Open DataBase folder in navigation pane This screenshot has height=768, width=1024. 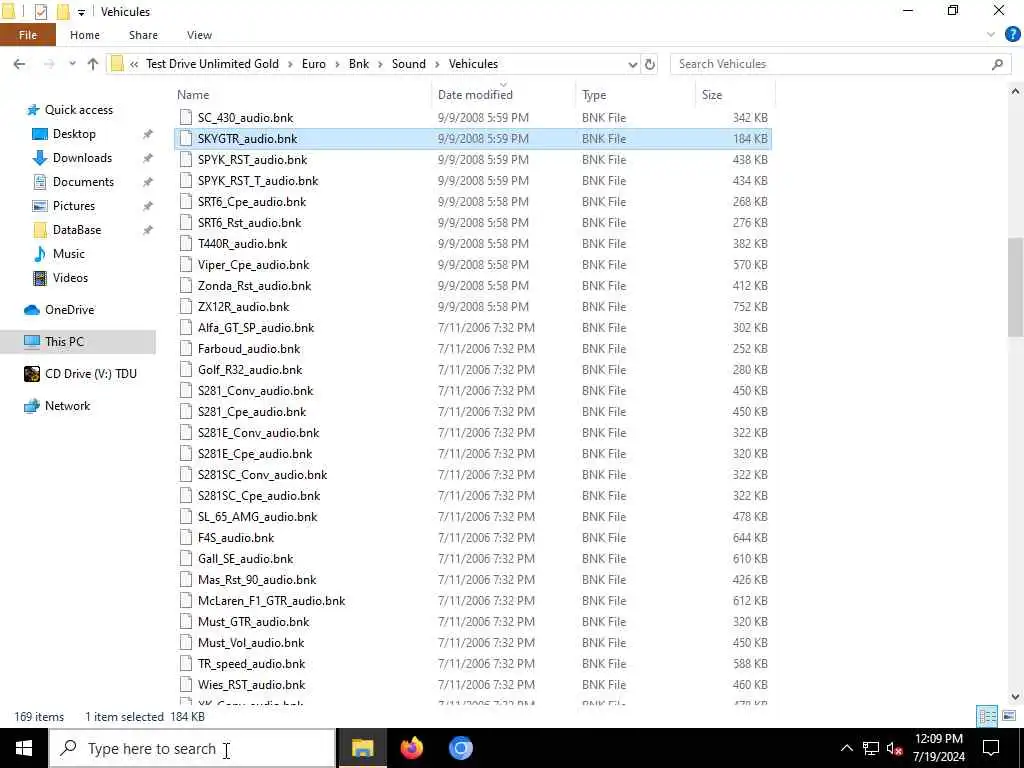(76, 230)
